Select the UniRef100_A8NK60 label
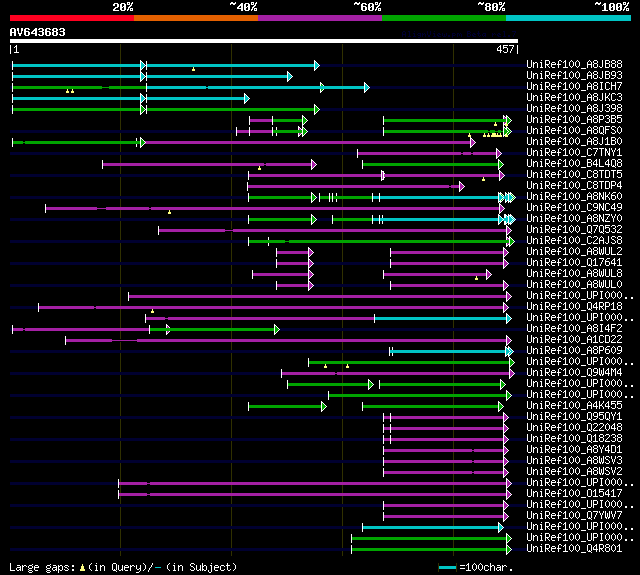This screenshot has height=575, width=640. click(x=574, y=196)
